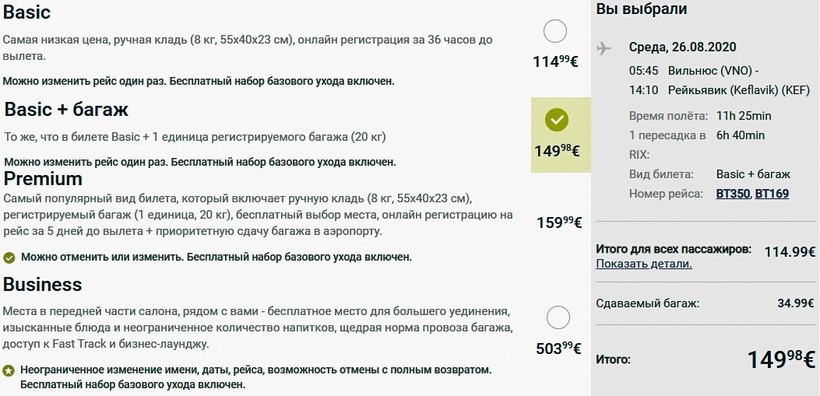
Task: Click the Business fare heading
Action: tap(42, 285)
